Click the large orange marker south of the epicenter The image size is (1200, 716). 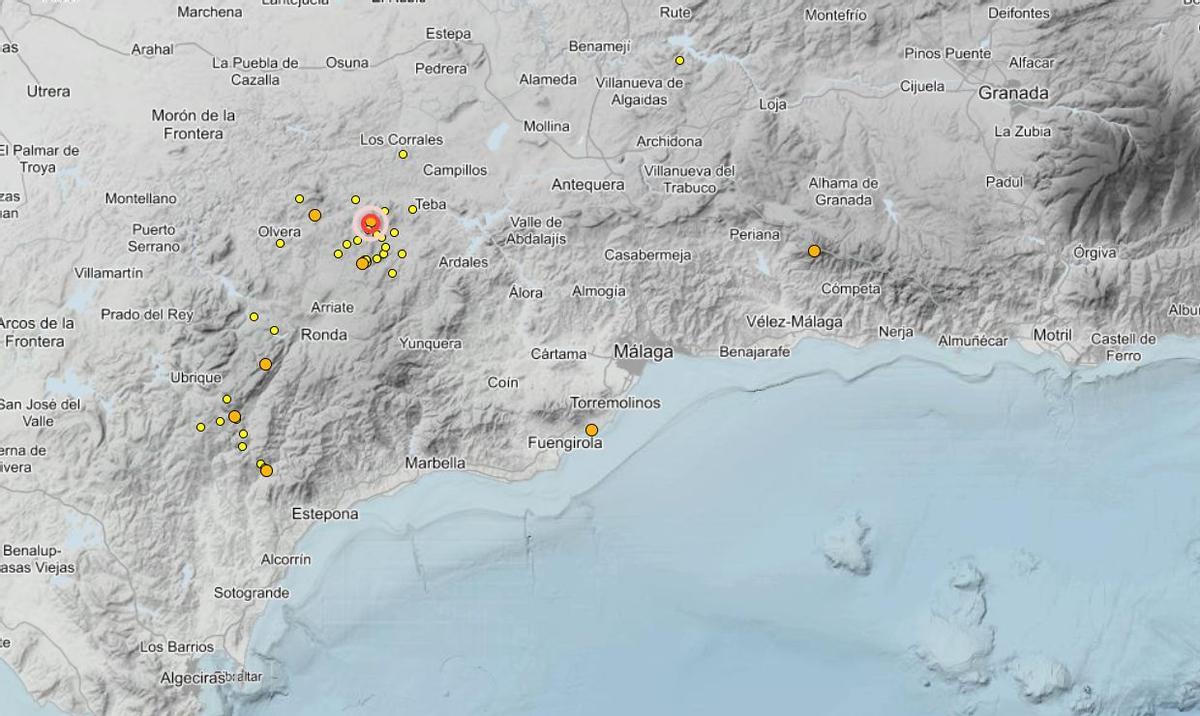[362, 264]
